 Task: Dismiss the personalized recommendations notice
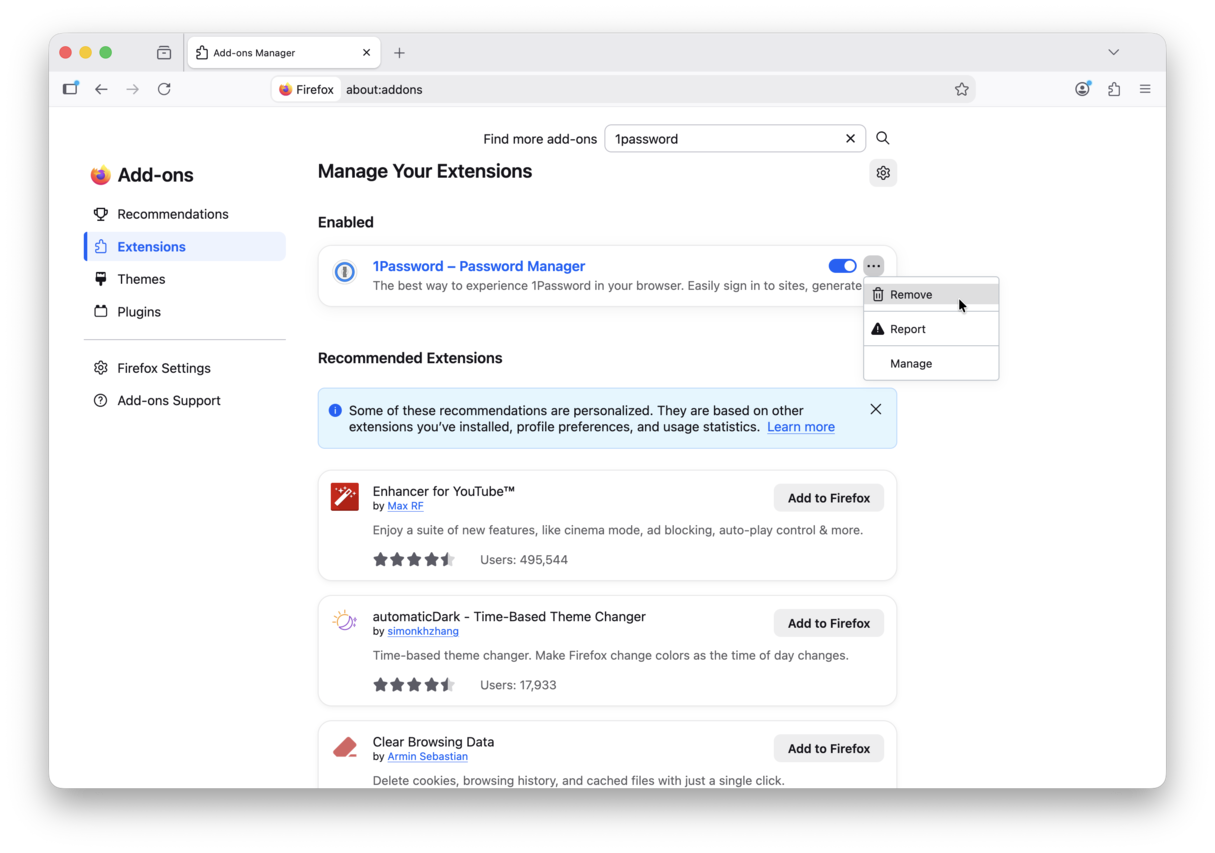point(876,409)
